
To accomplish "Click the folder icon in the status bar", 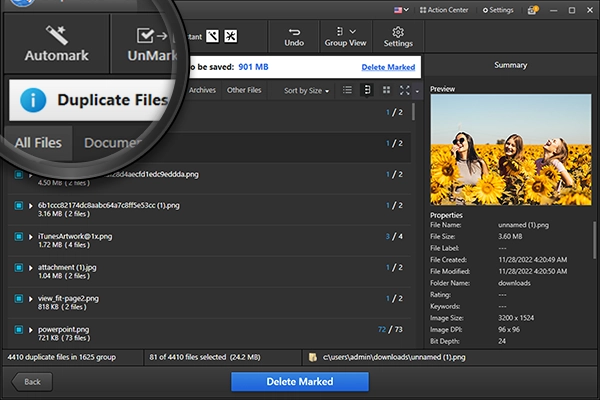I will [313, 357].
